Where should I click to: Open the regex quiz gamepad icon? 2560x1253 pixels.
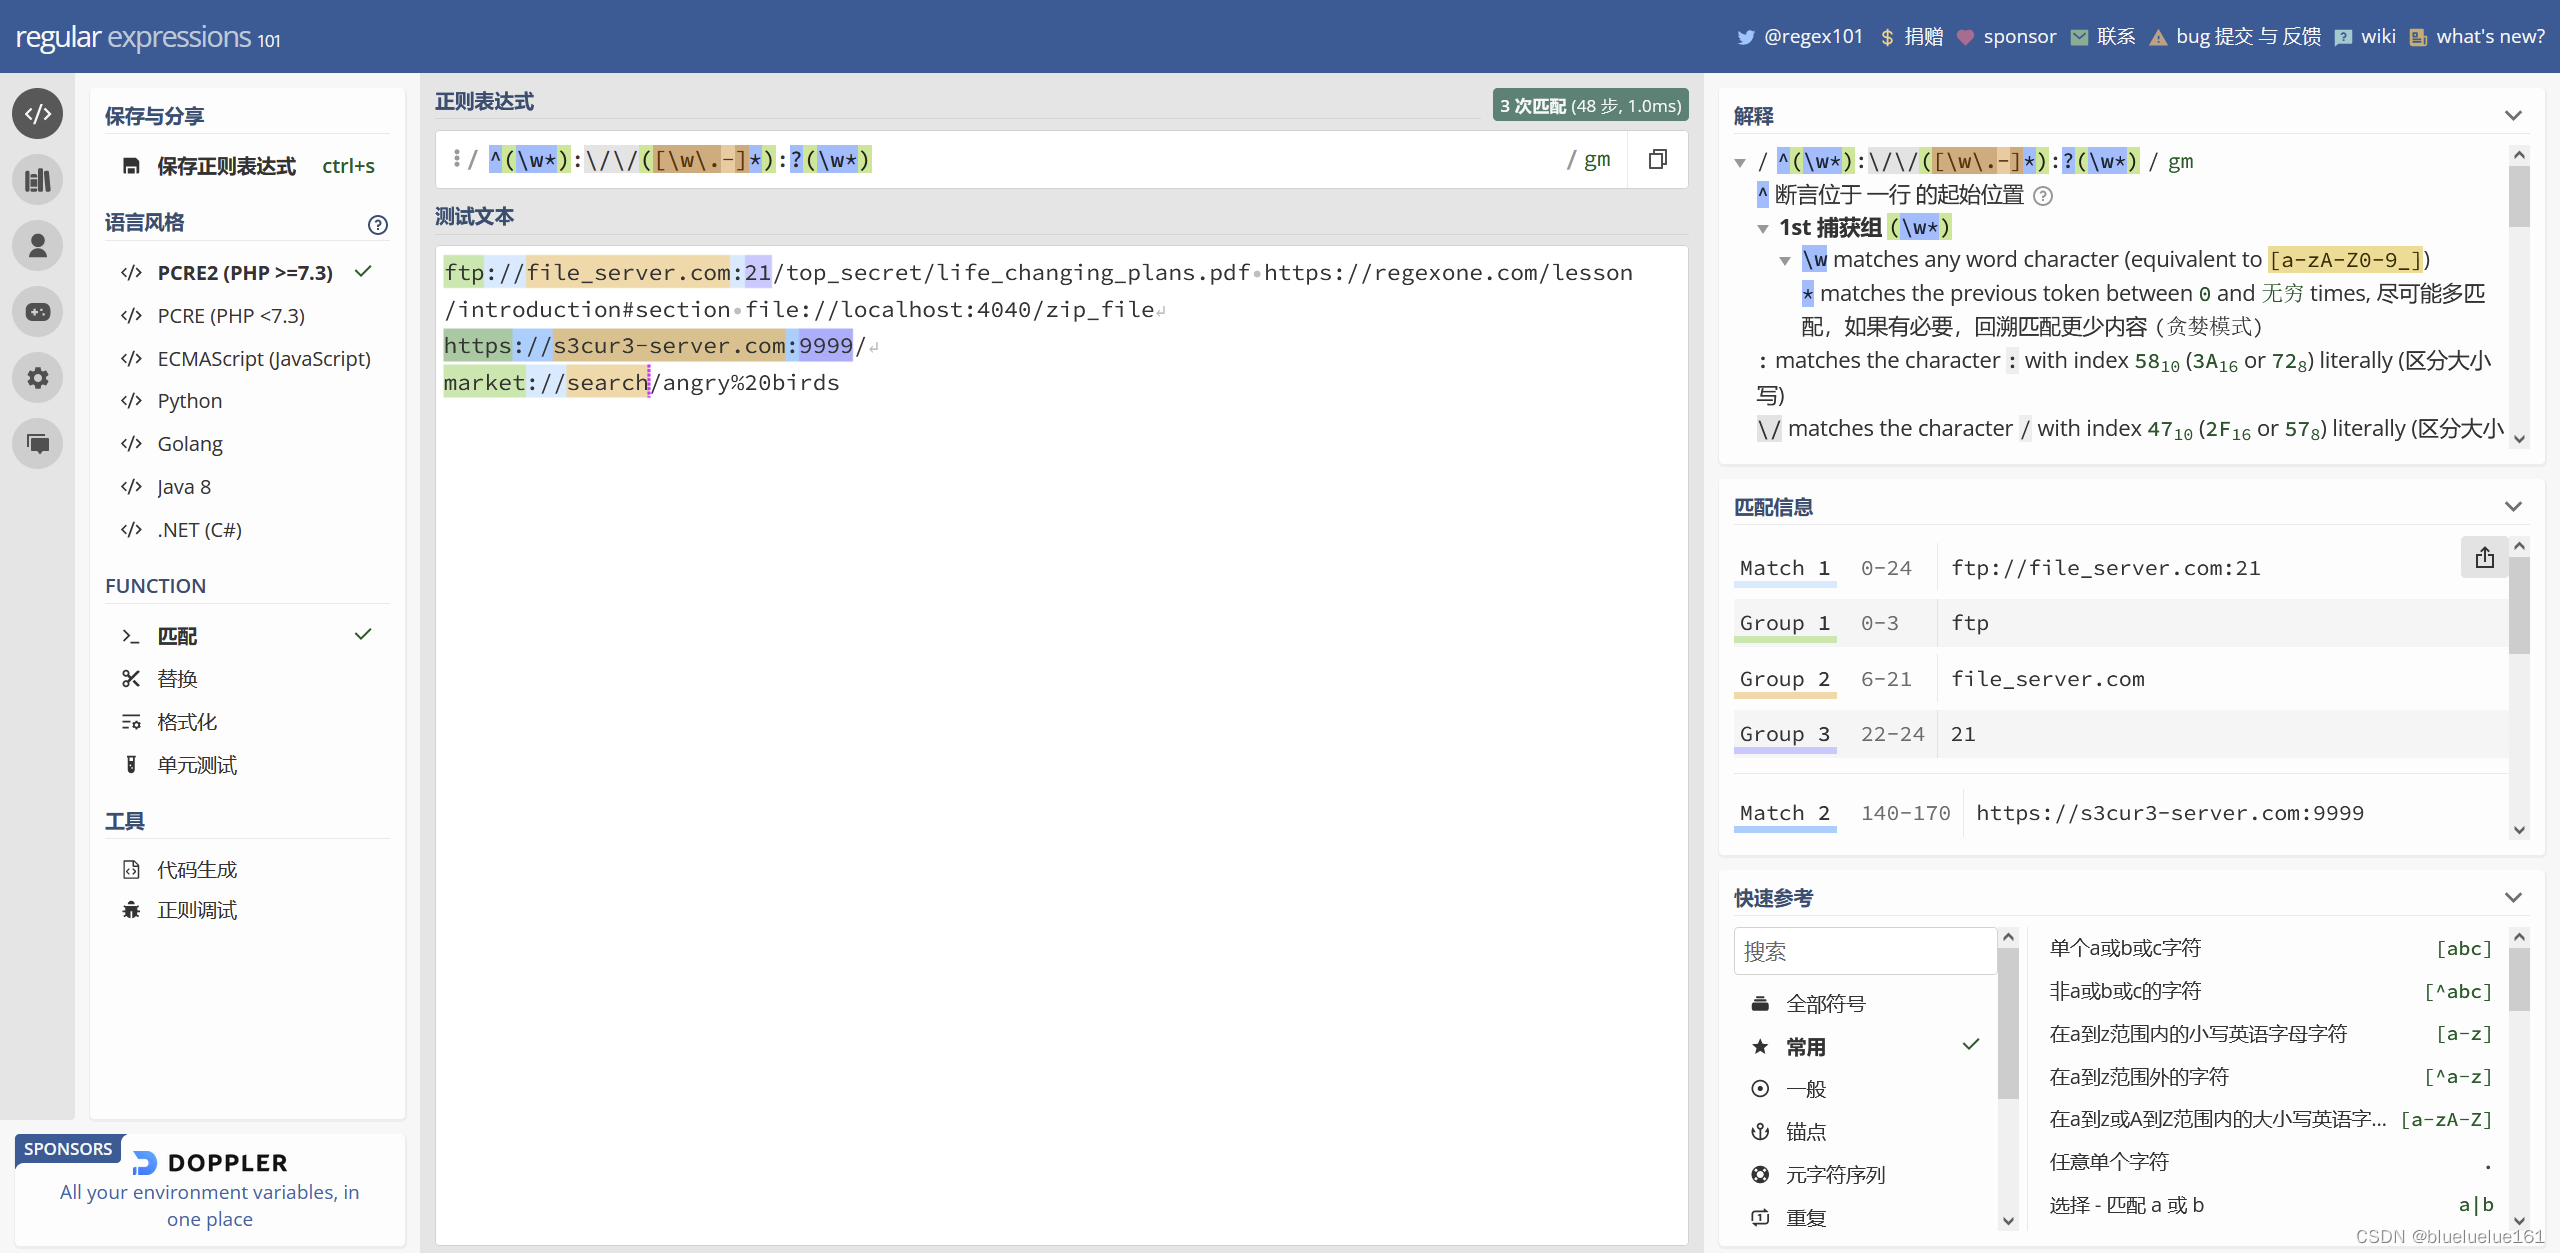[x=38, y=312]
